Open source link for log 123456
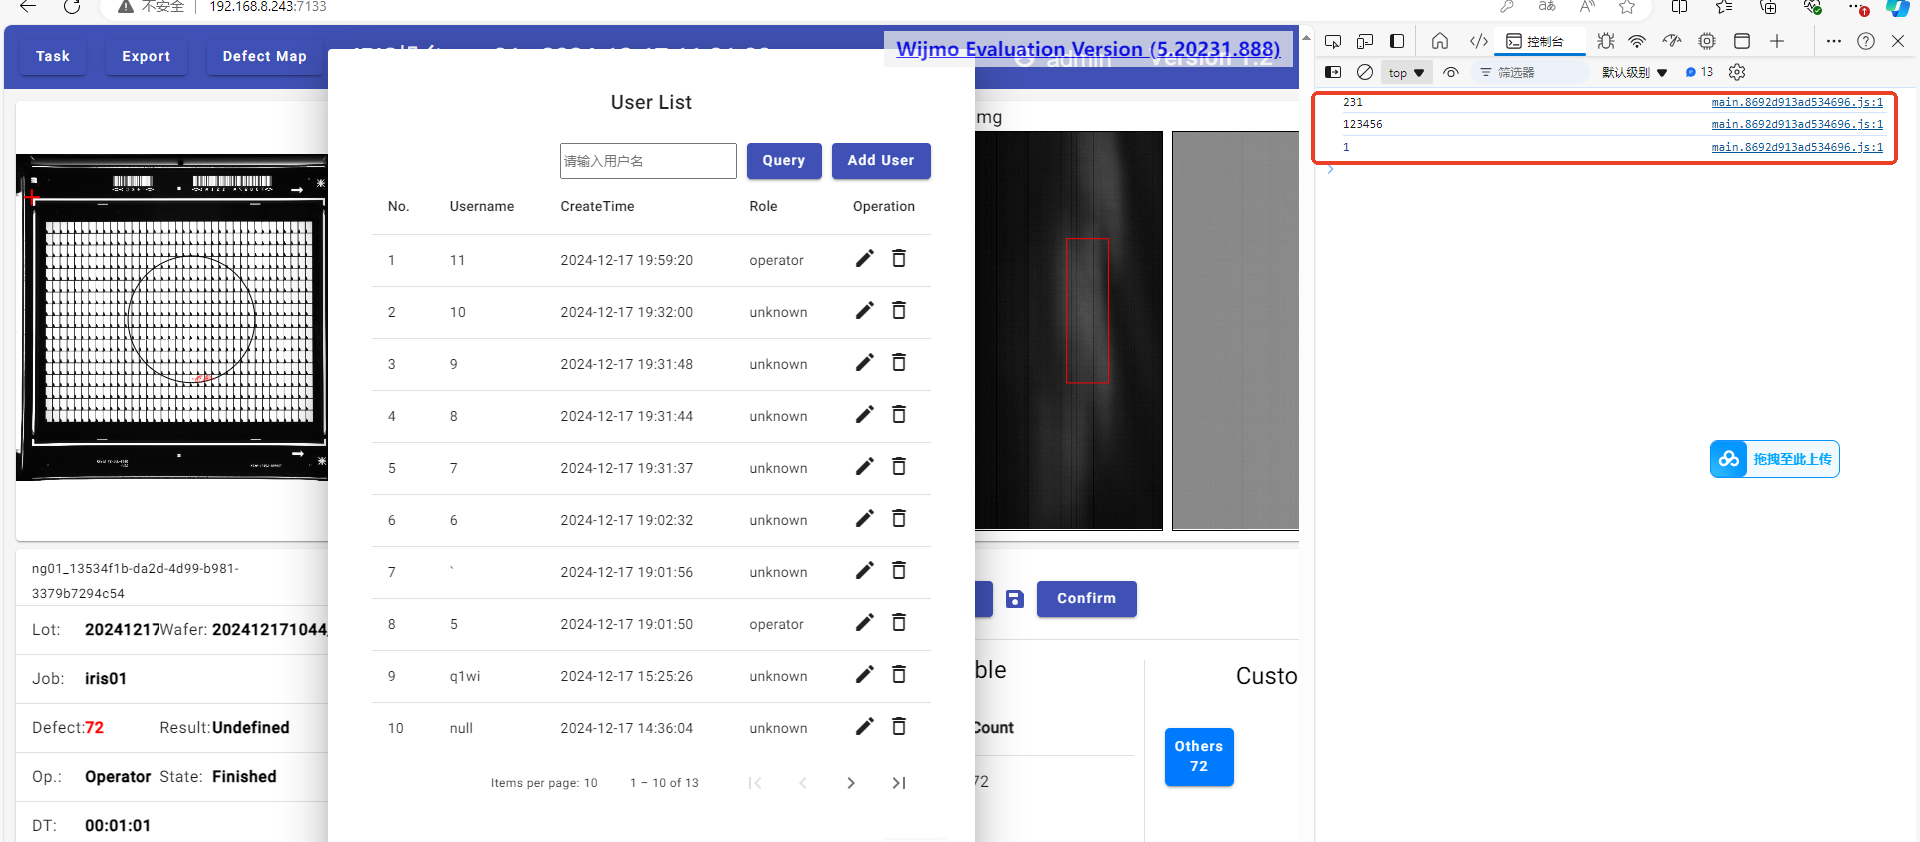 coord(1797,124)
